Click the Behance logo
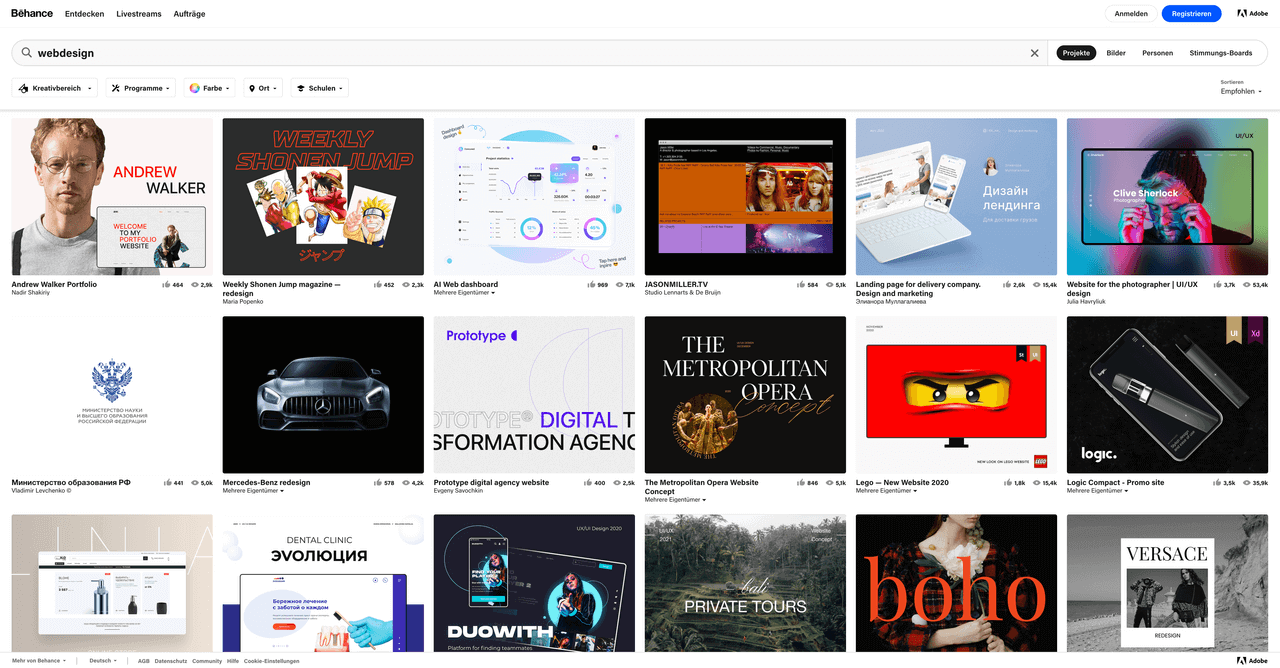1280x668 pixels. coord(32,13)
